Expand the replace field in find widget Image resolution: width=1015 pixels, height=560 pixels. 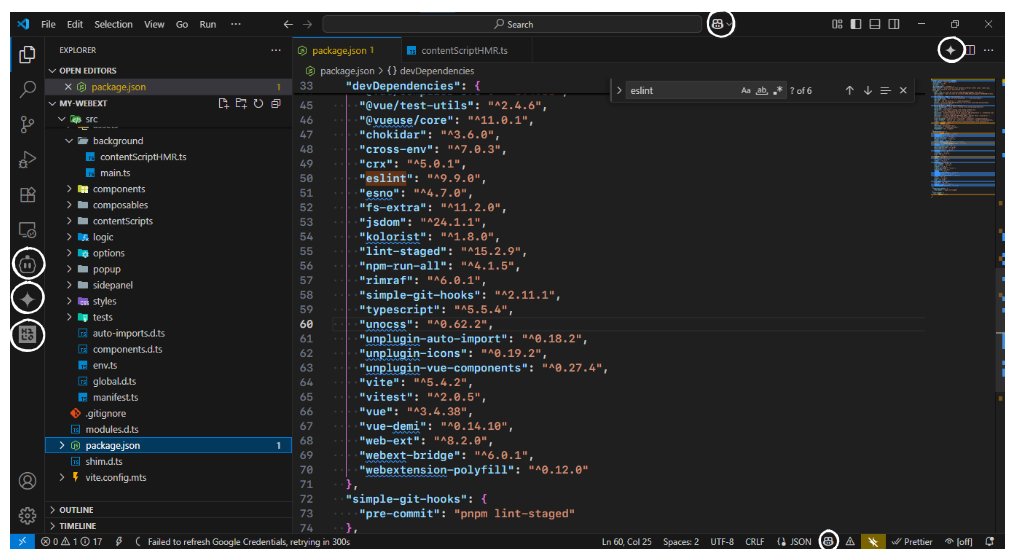[x=619, y=91]
